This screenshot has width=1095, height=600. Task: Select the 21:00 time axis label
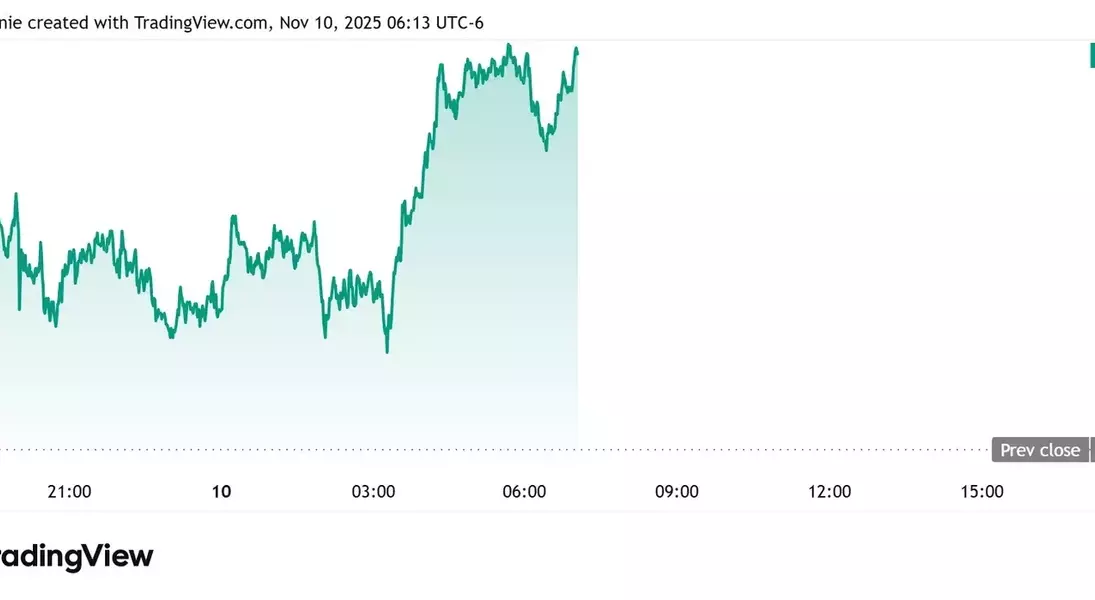click(69, 491)
